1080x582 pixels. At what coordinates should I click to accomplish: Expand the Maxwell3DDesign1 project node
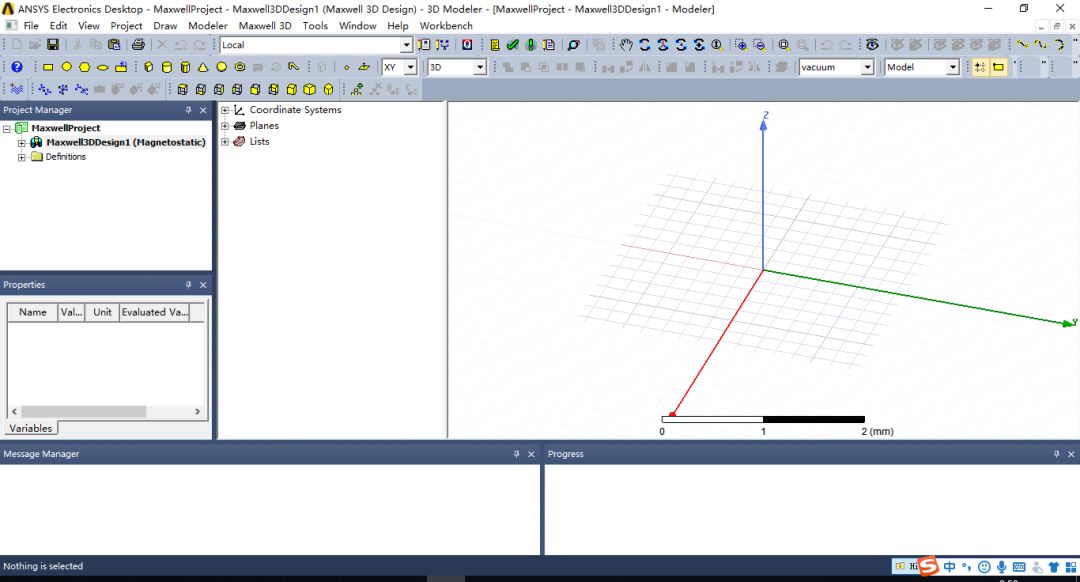(21, 143)
